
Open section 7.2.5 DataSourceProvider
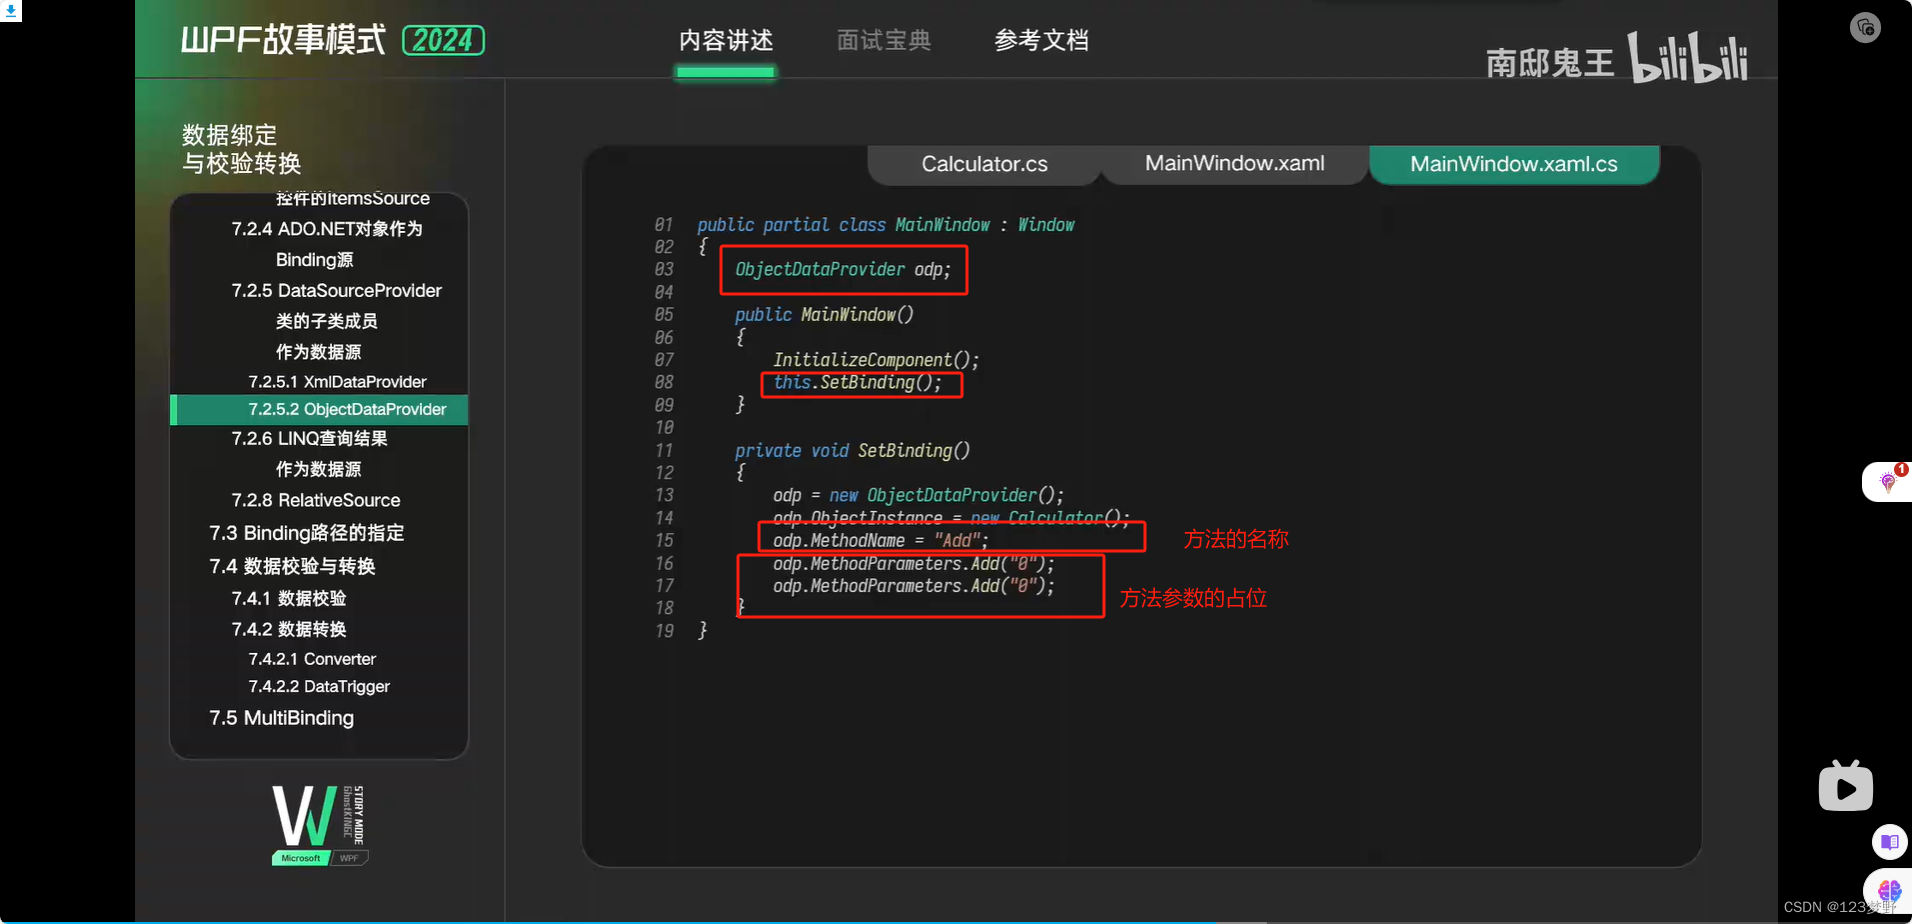336,291
